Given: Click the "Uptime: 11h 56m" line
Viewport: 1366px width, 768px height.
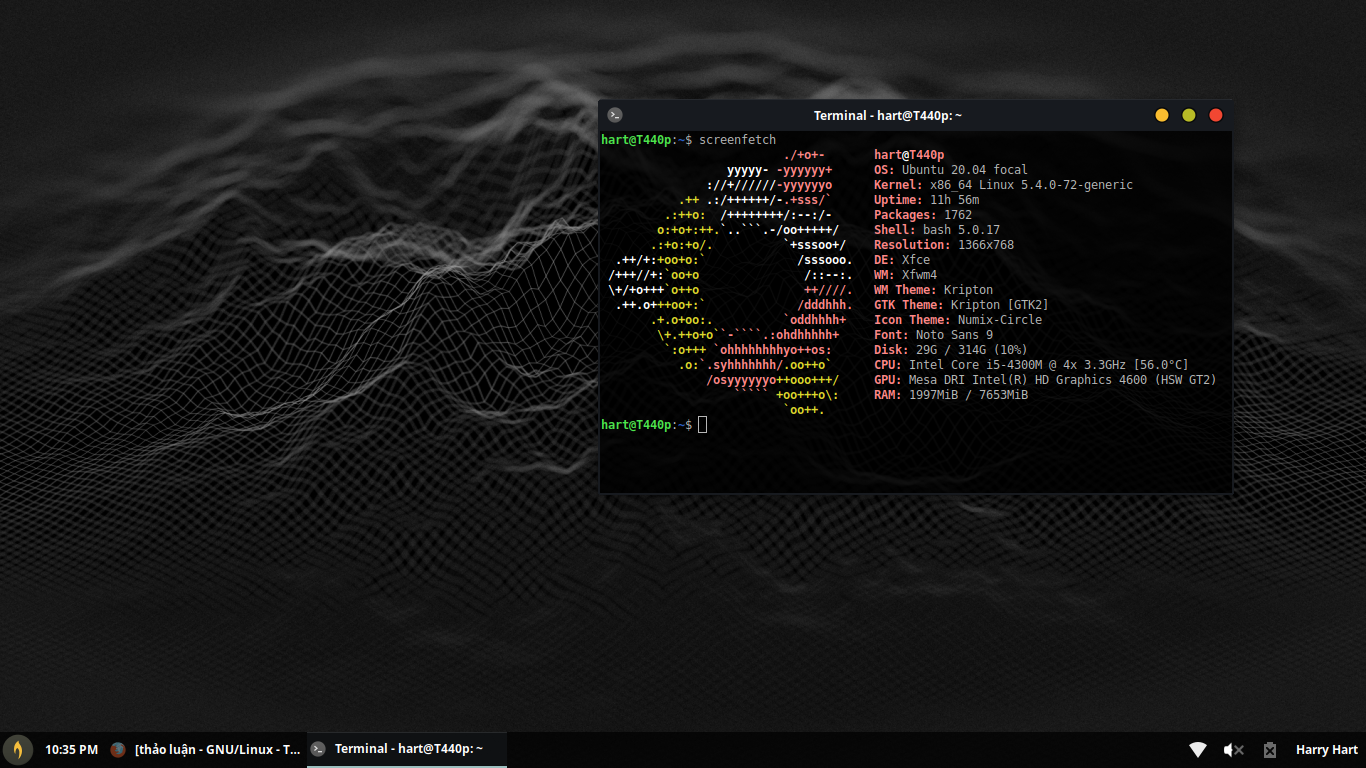Looking at the screenshot, I should coord(926,200).
